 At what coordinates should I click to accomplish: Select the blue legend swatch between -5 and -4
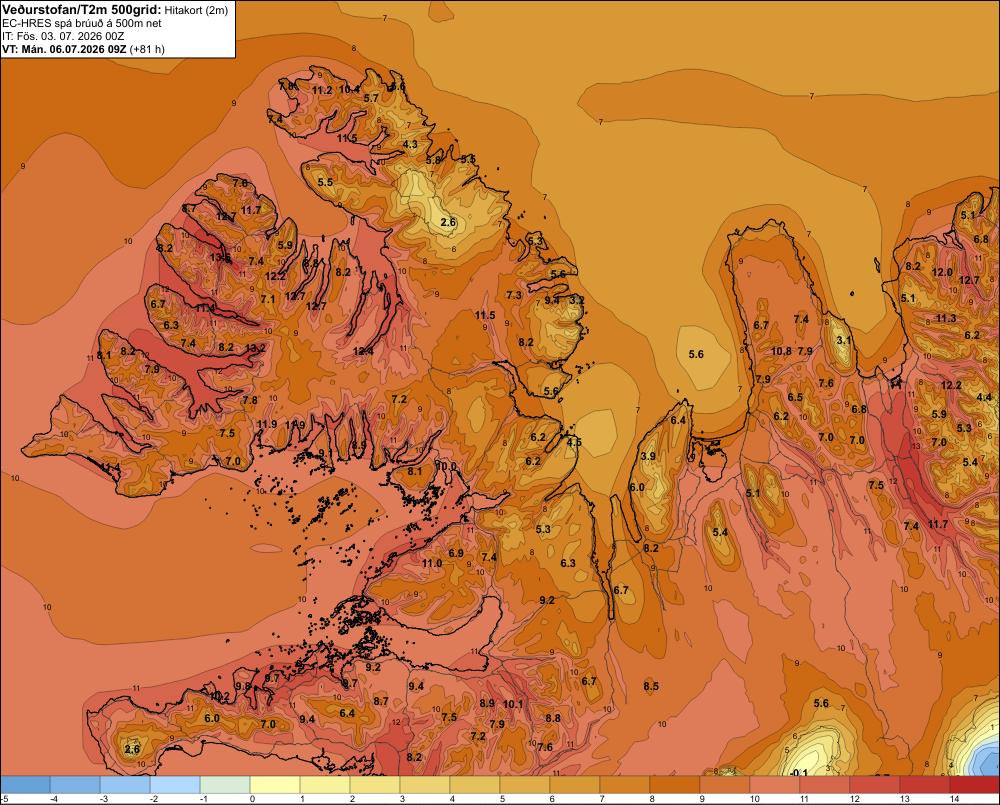tap(25, 785)
